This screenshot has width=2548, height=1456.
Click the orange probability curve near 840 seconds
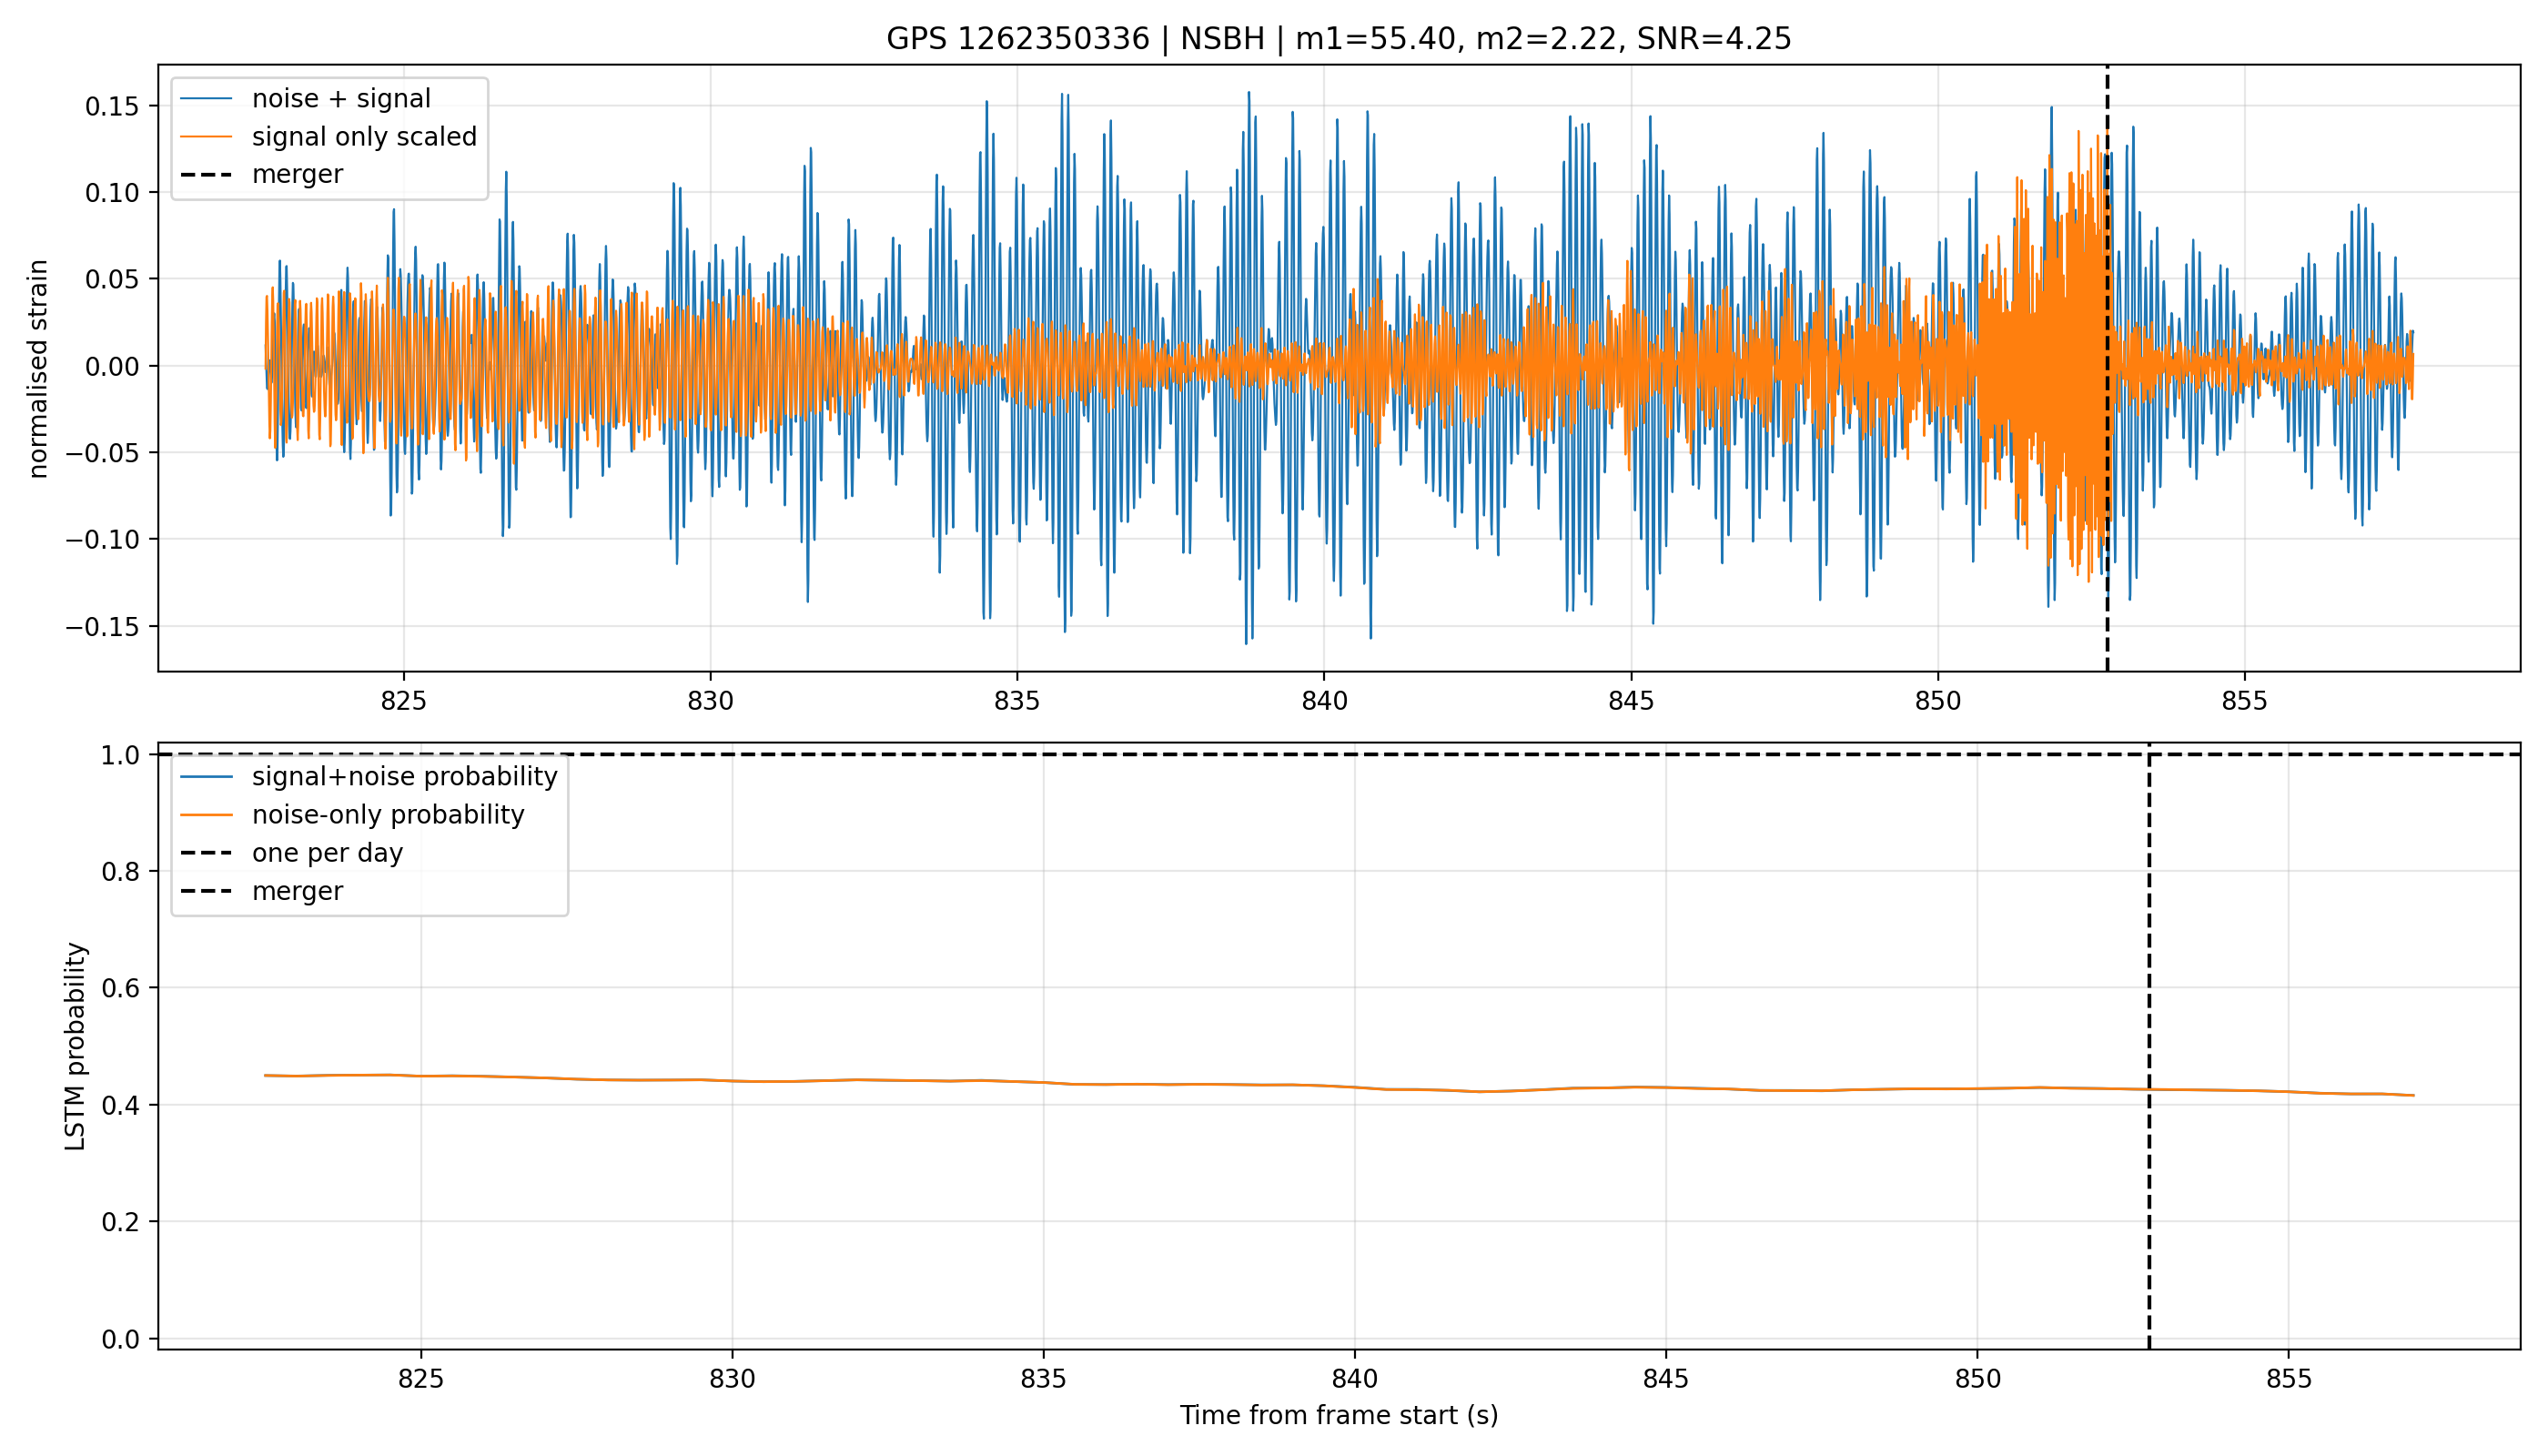(x=1355, y=1087)
